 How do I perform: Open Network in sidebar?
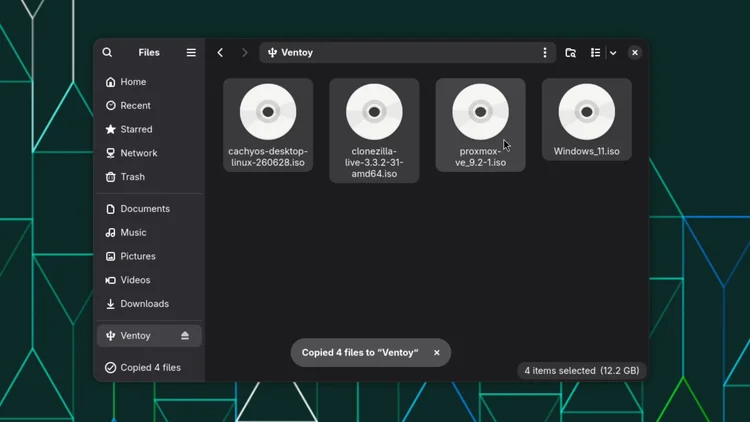tap(149, 153)
